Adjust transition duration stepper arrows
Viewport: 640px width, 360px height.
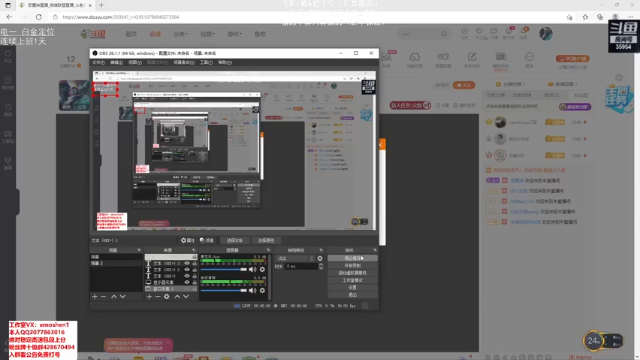click(320, 266)
